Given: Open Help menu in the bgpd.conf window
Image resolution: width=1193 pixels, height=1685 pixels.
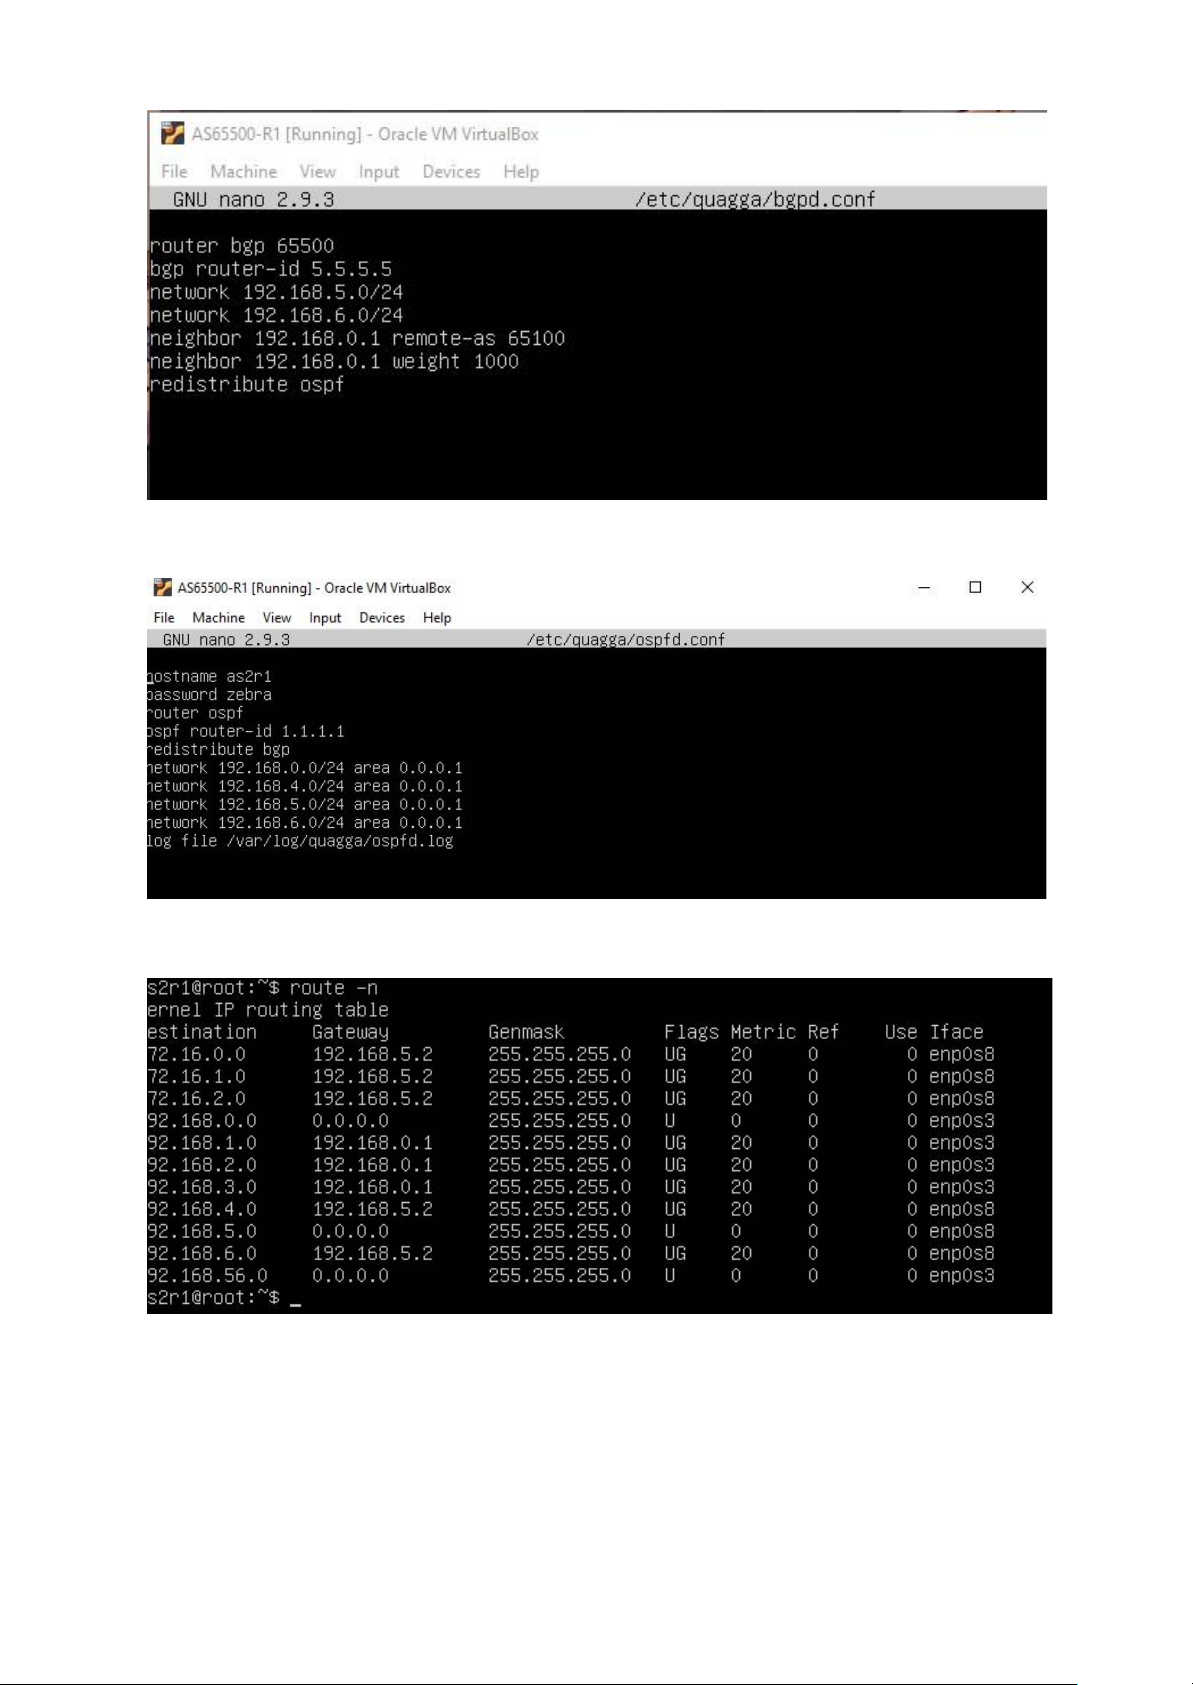Looking at the screenshot, I should click(x=521, y=171).
